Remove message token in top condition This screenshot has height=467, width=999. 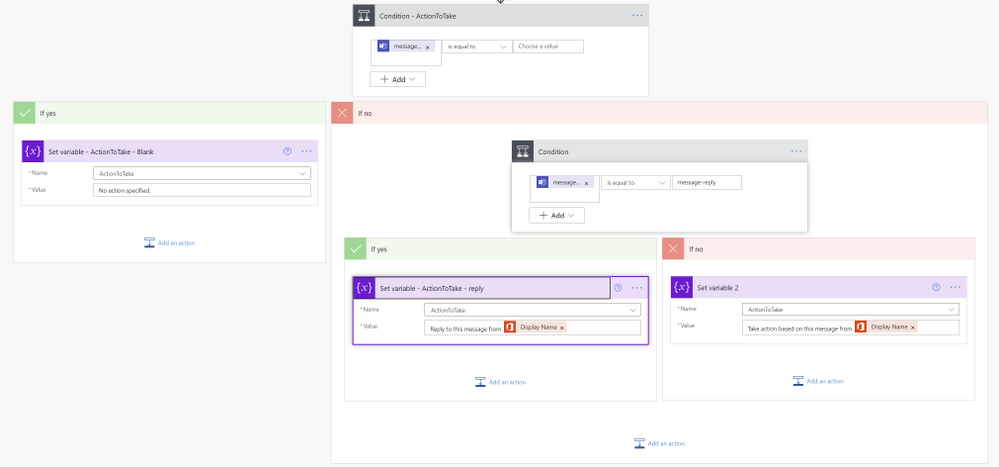[427, 47]
